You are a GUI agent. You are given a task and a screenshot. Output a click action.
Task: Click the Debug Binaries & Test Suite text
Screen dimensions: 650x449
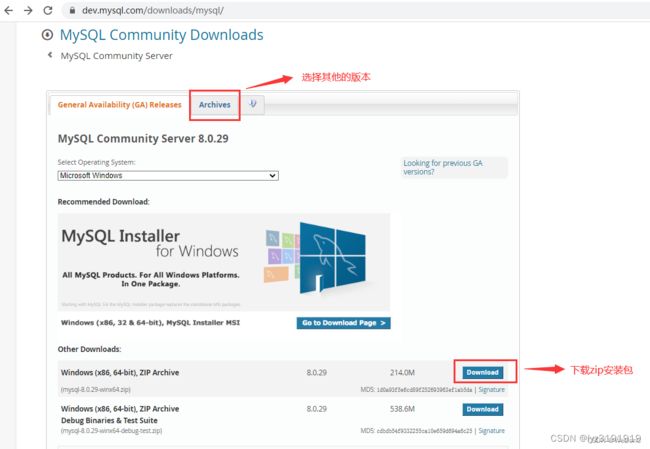click(109, 420)
